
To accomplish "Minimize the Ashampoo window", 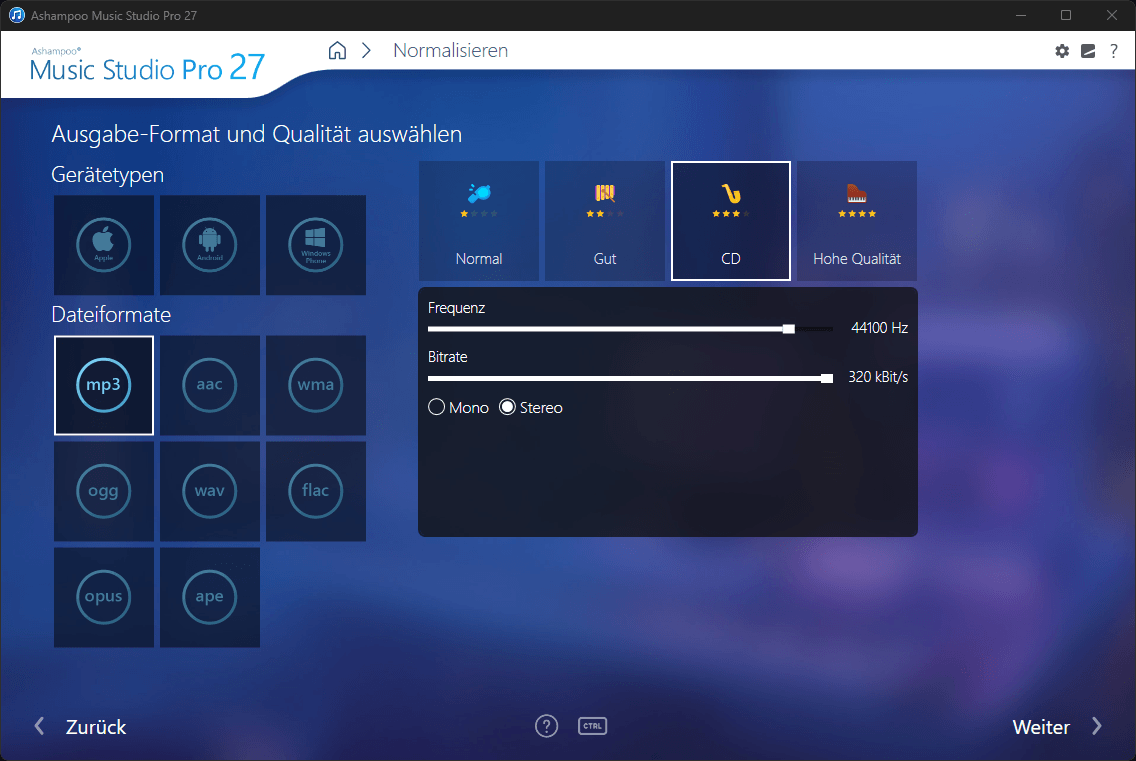I will (1021, 15).
